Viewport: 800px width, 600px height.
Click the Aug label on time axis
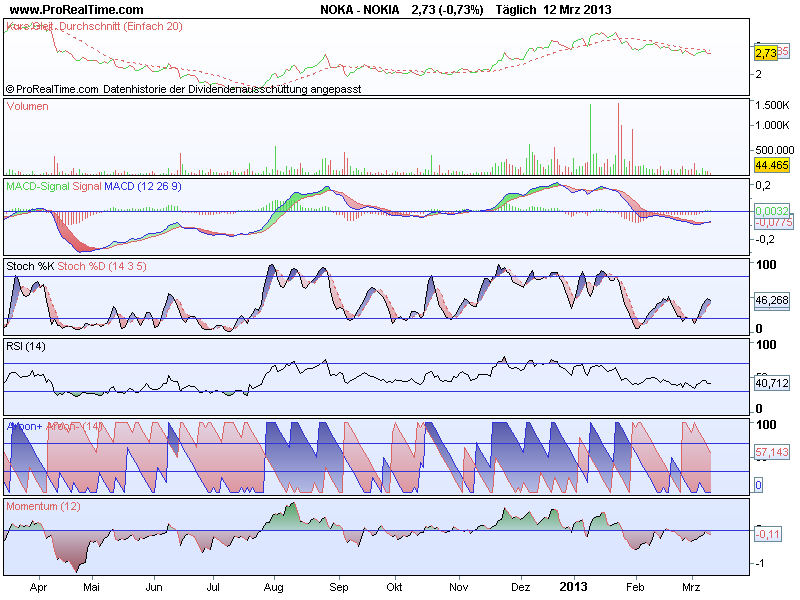pos(273,587)
